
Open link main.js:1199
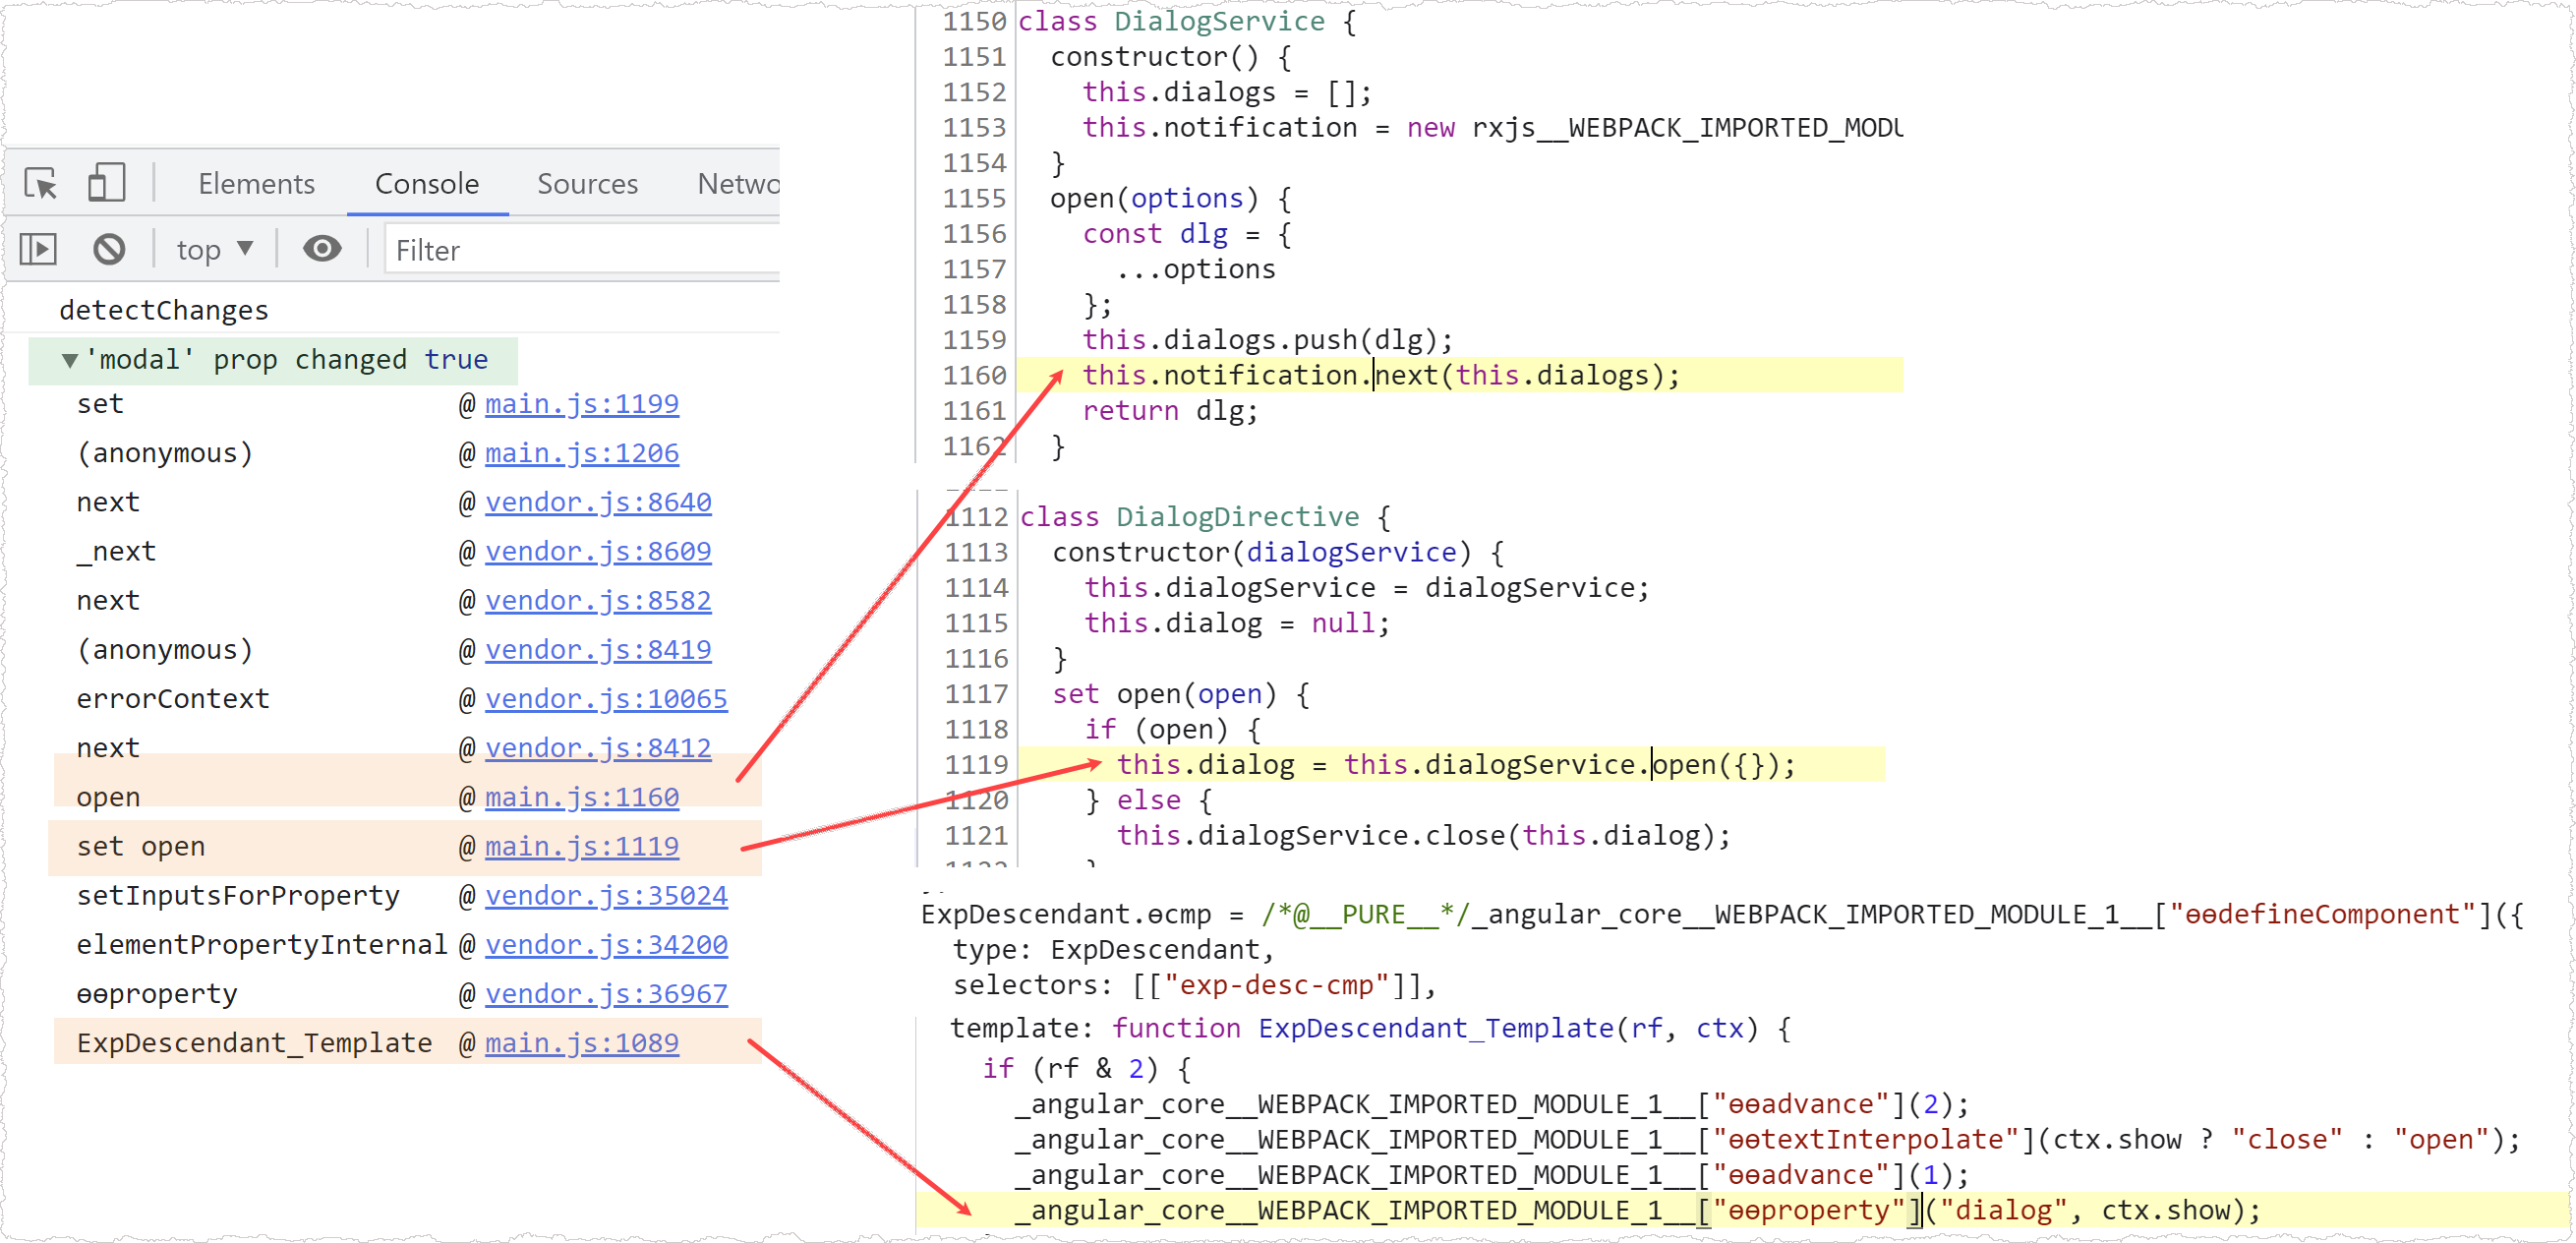(582, 404)
